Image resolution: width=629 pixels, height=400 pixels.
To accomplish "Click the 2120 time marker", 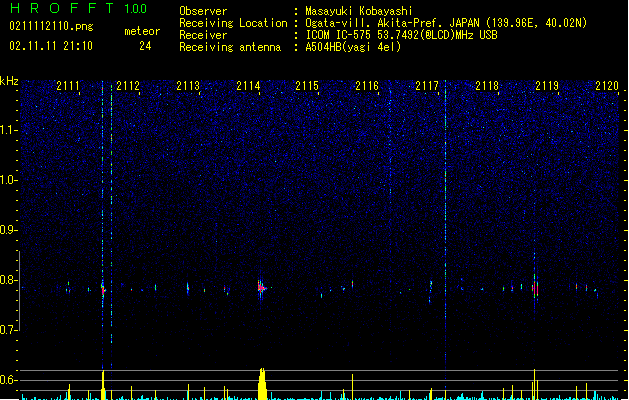I will (x=607, y=86).
